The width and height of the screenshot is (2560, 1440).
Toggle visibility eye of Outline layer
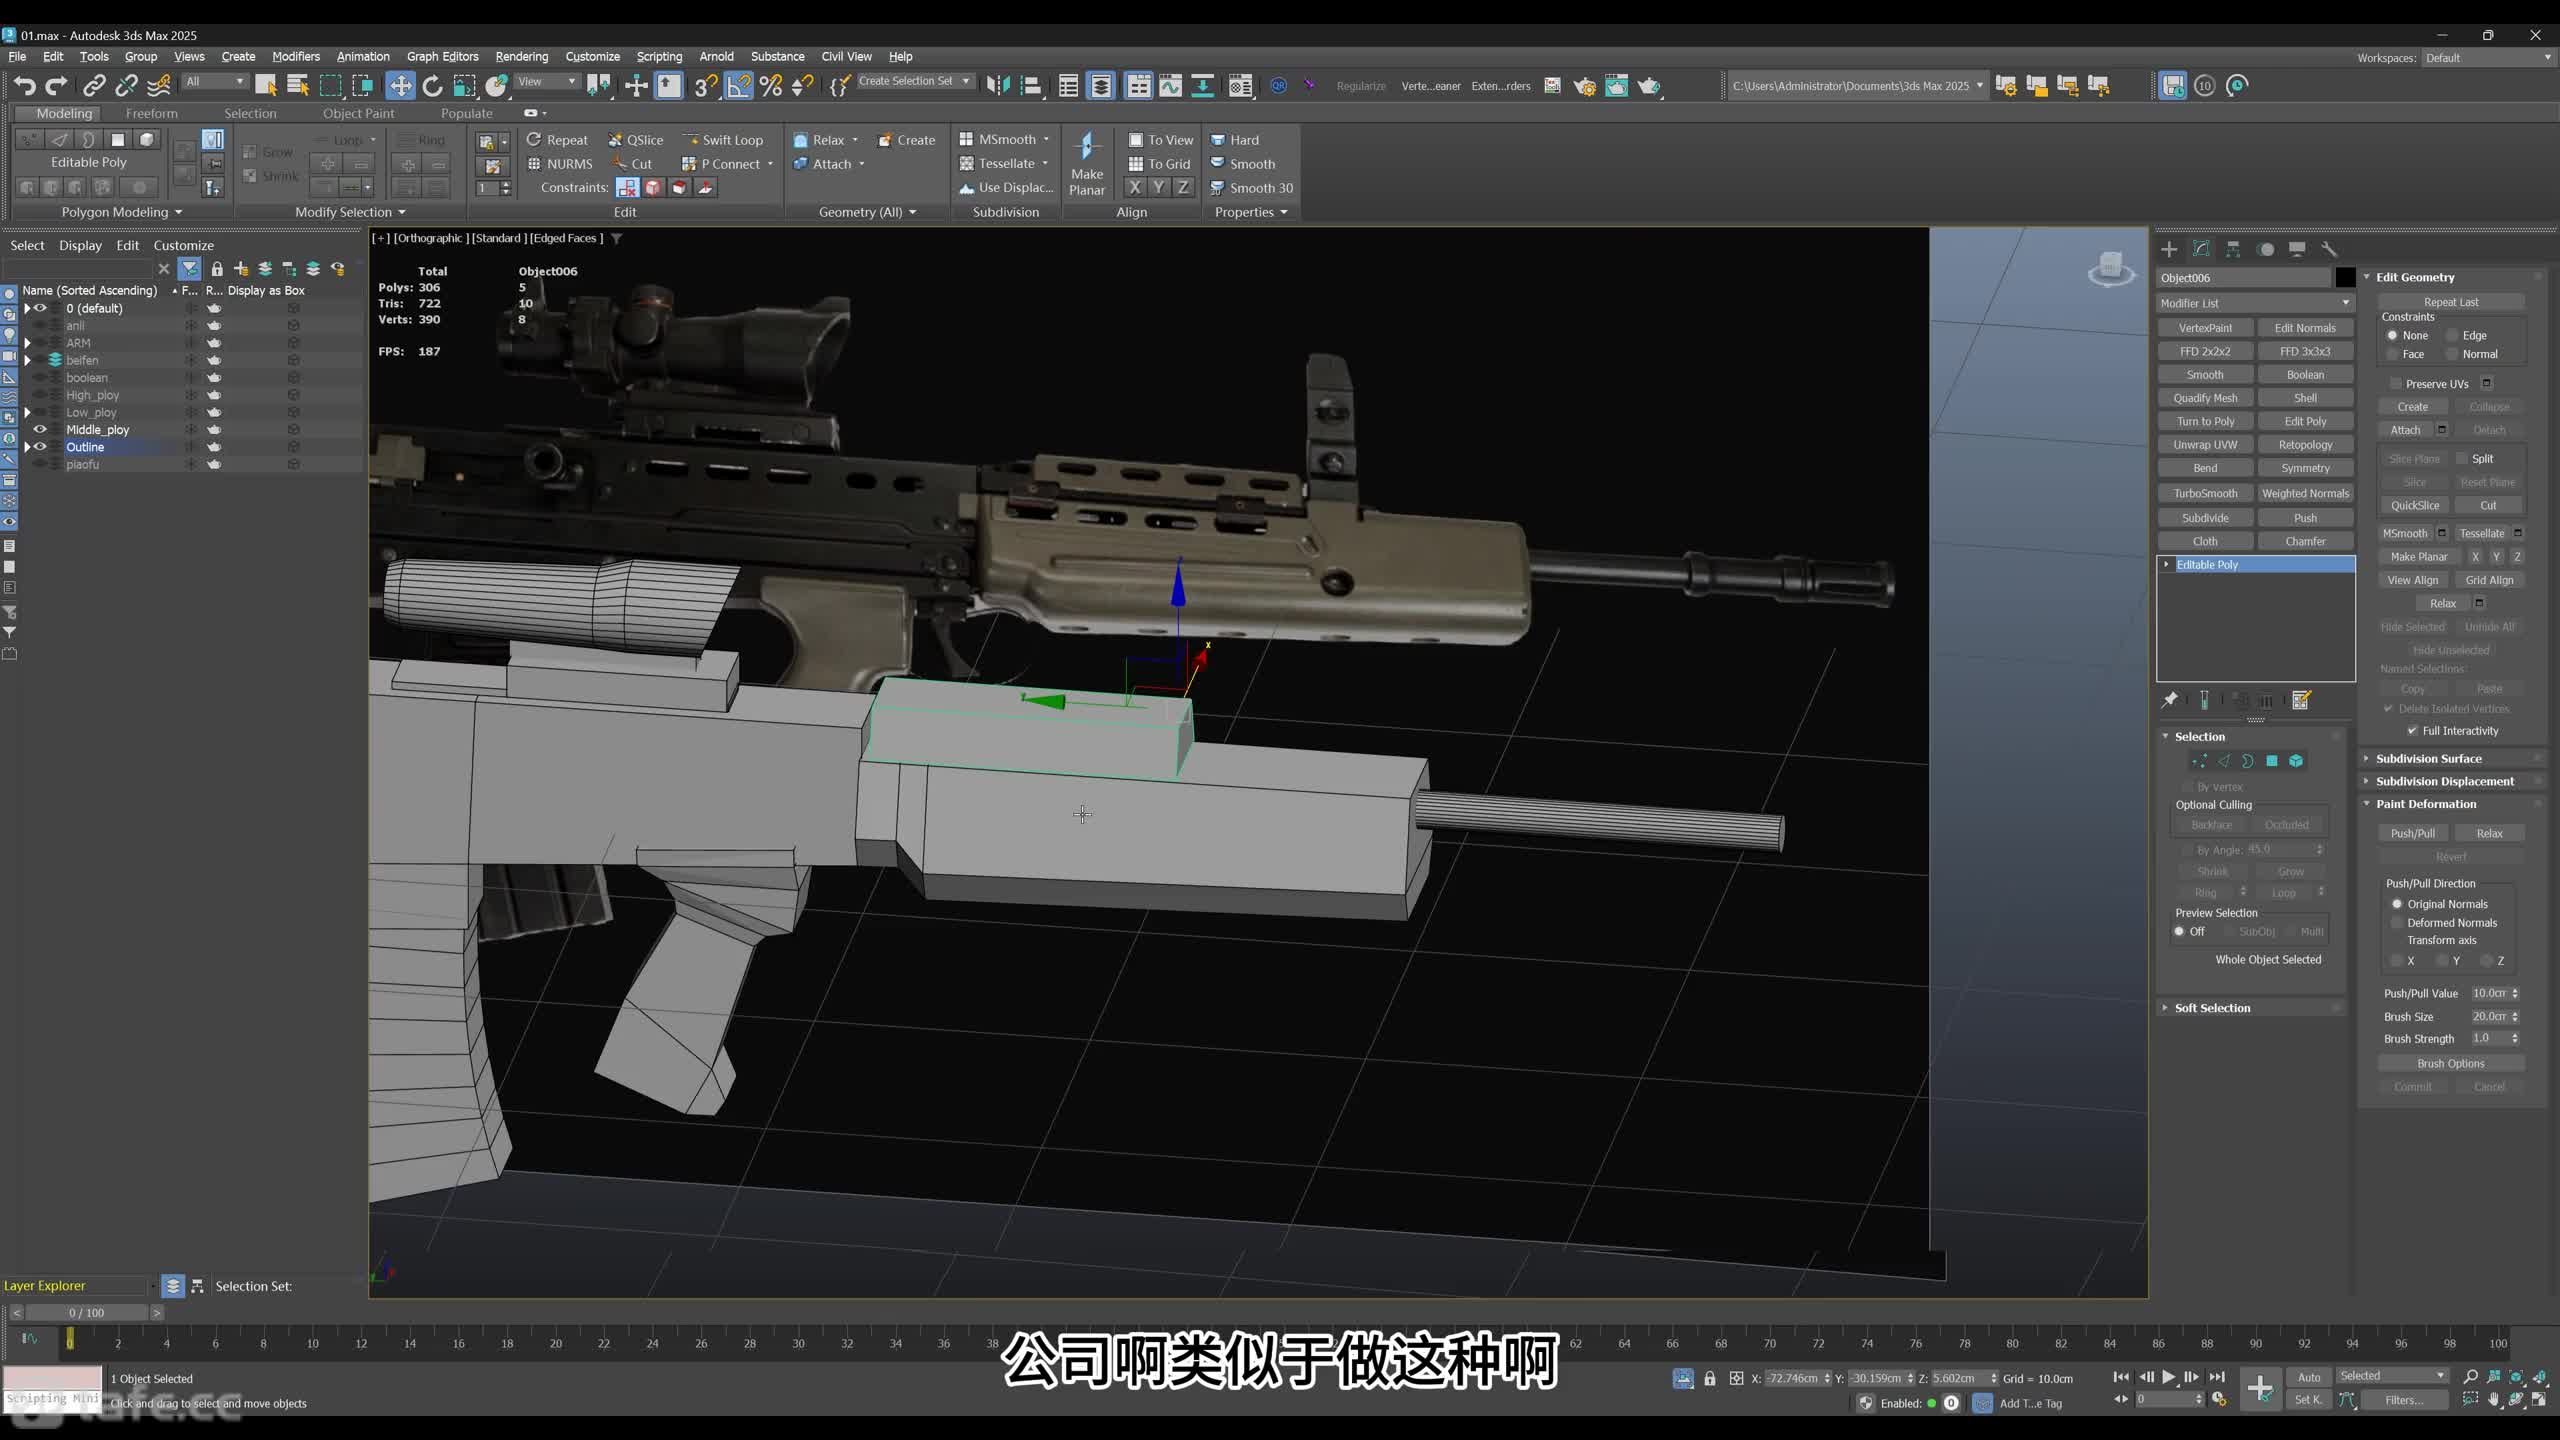click(40, 447)
